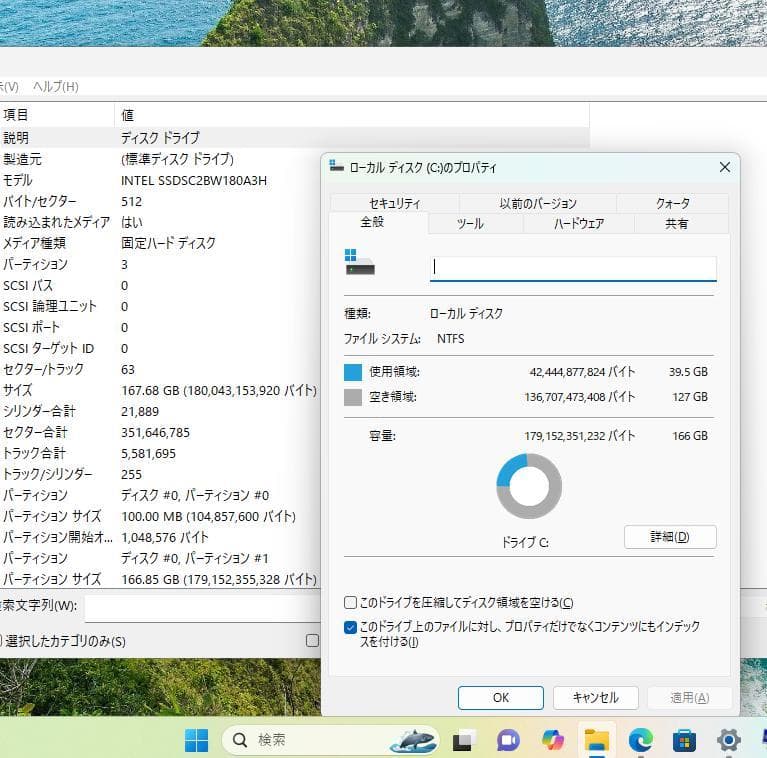The height and width of the screenshot is (758, 767).
Task: Launch the purple video chat app on taskbar
Action: tap(509, 740)
